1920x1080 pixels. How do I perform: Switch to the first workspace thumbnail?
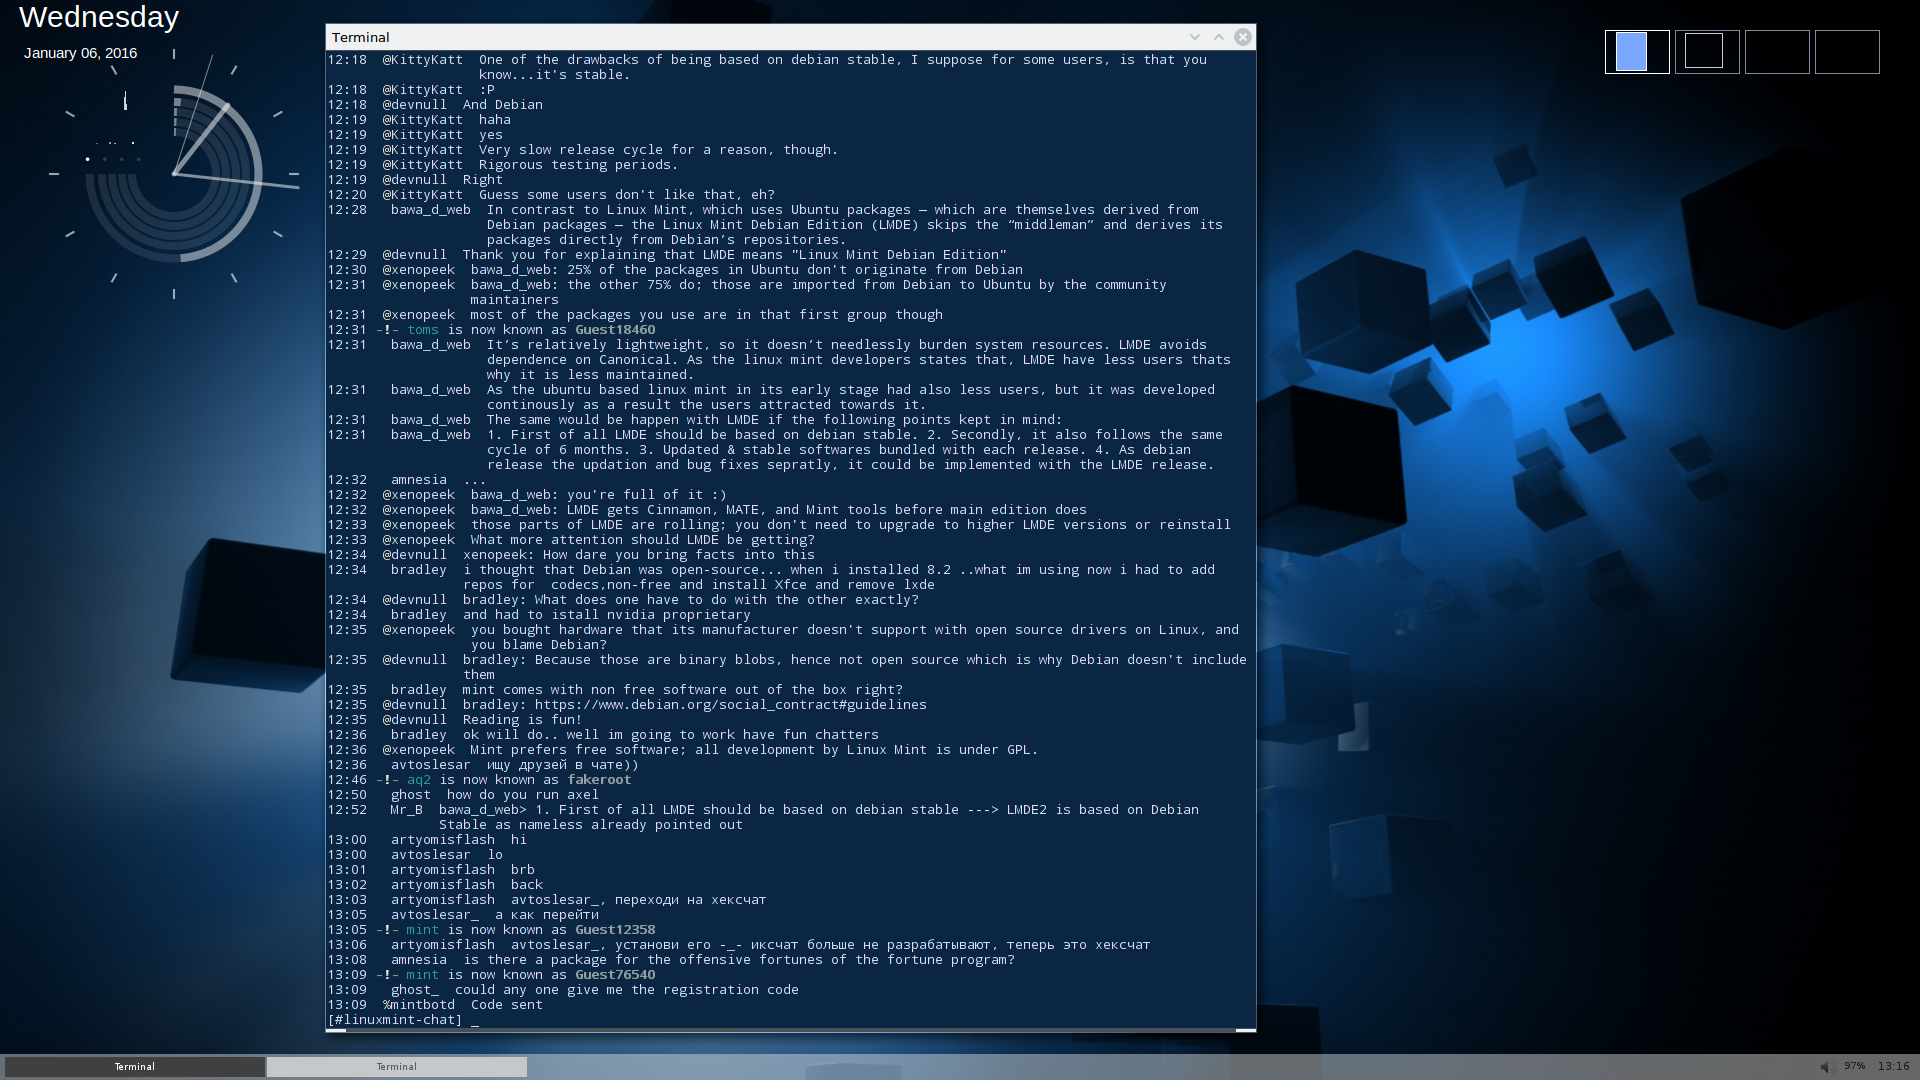click(x=1637, y=52)
